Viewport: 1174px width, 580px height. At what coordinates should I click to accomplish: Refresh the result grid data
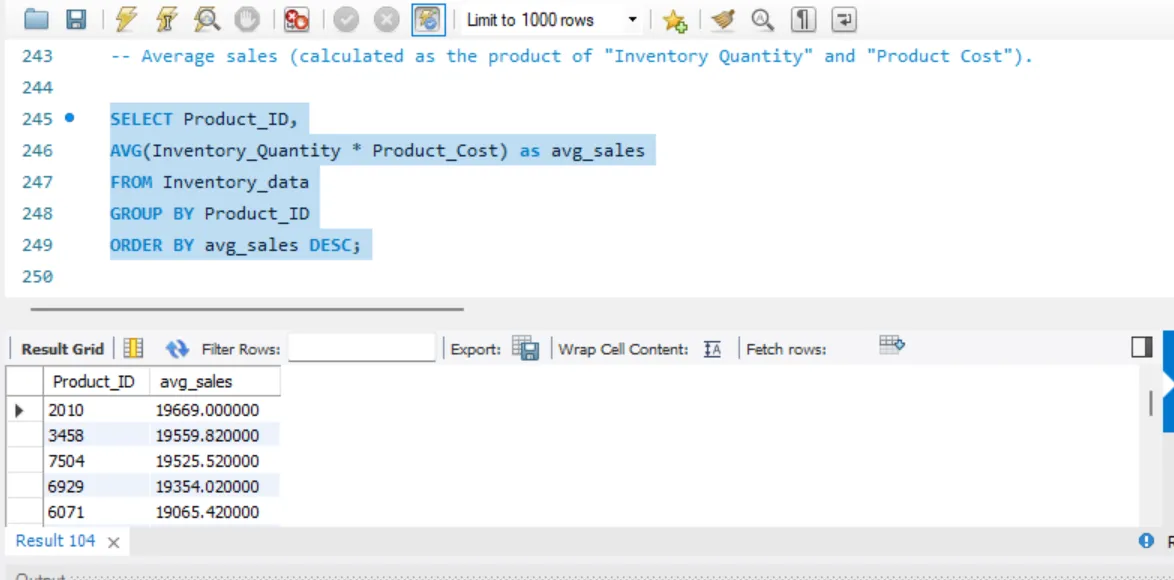pos(177,349)
